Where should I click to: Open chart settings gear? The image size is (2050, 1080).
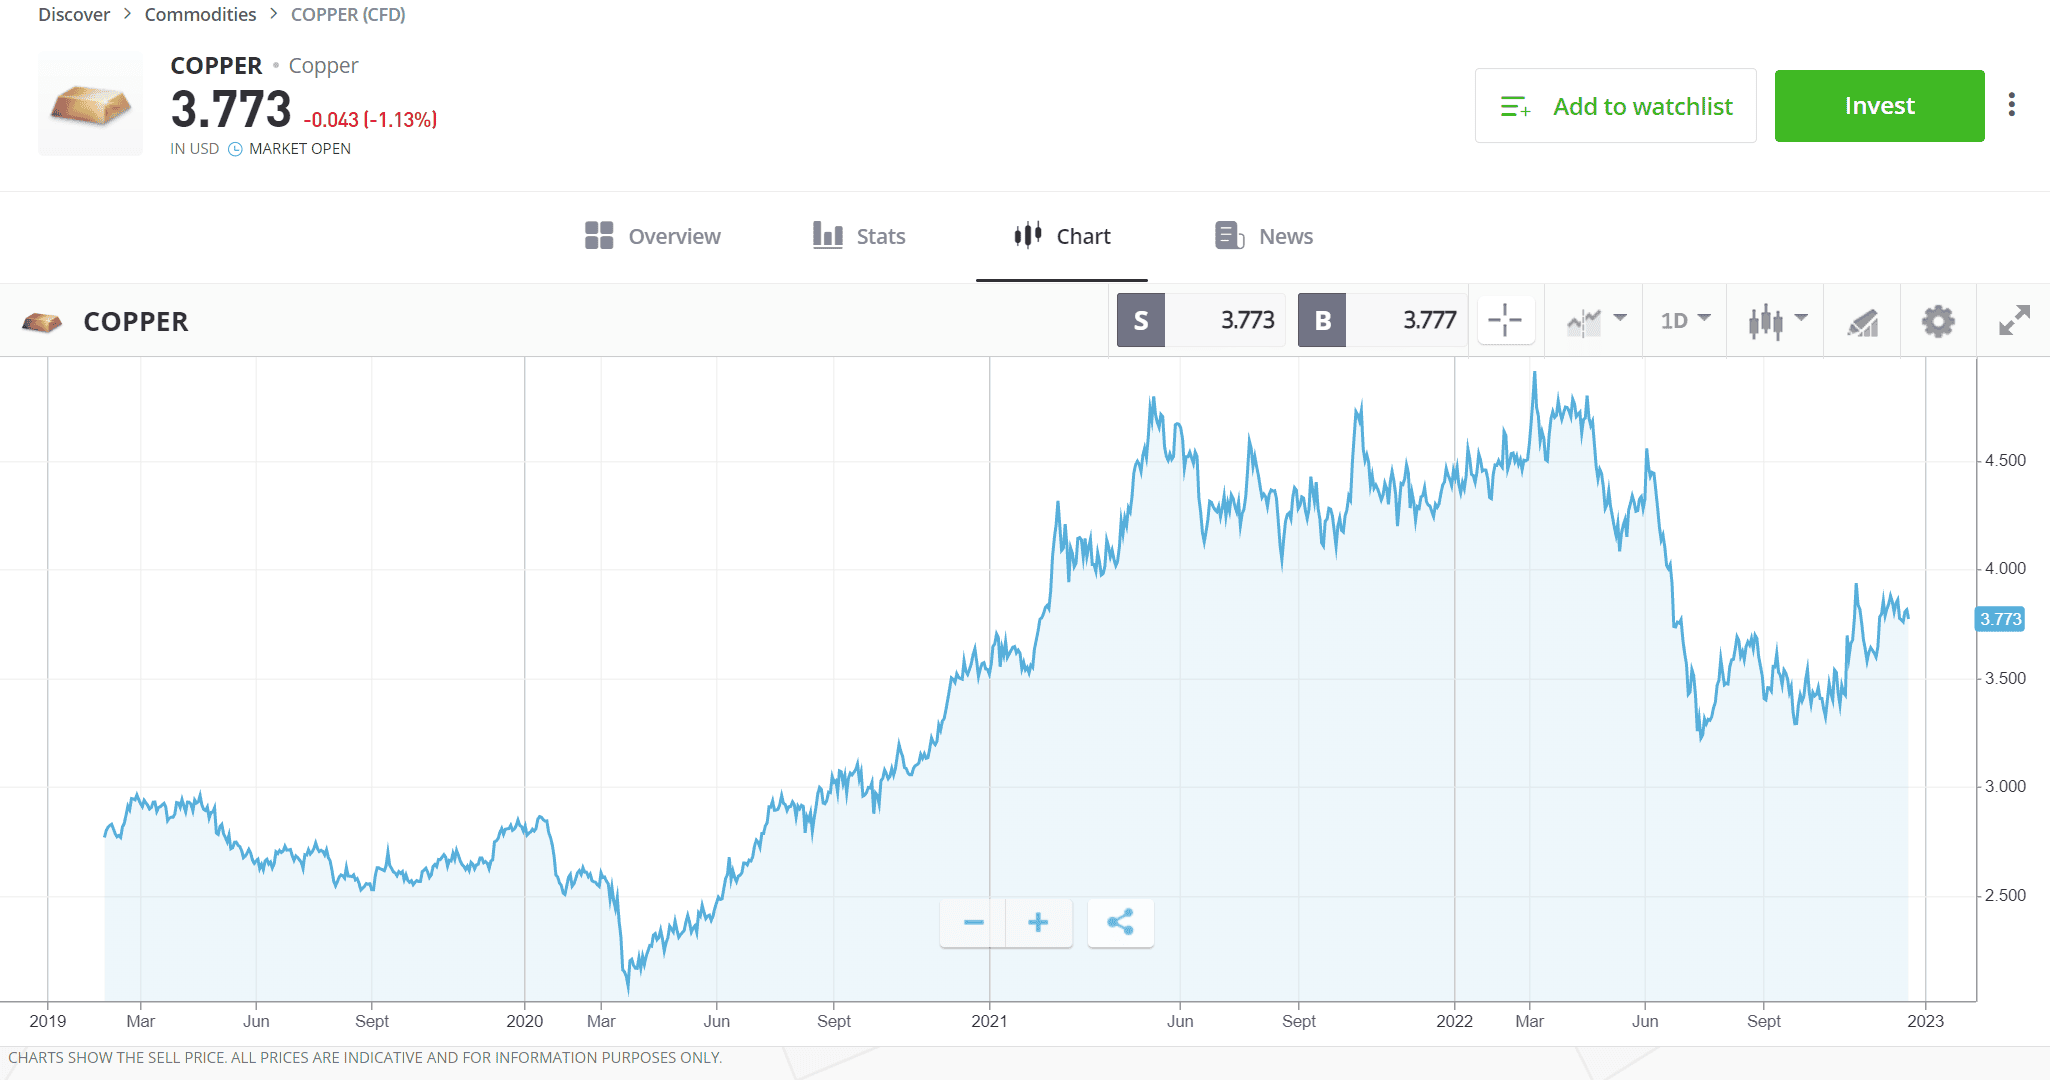[1938, 321]
